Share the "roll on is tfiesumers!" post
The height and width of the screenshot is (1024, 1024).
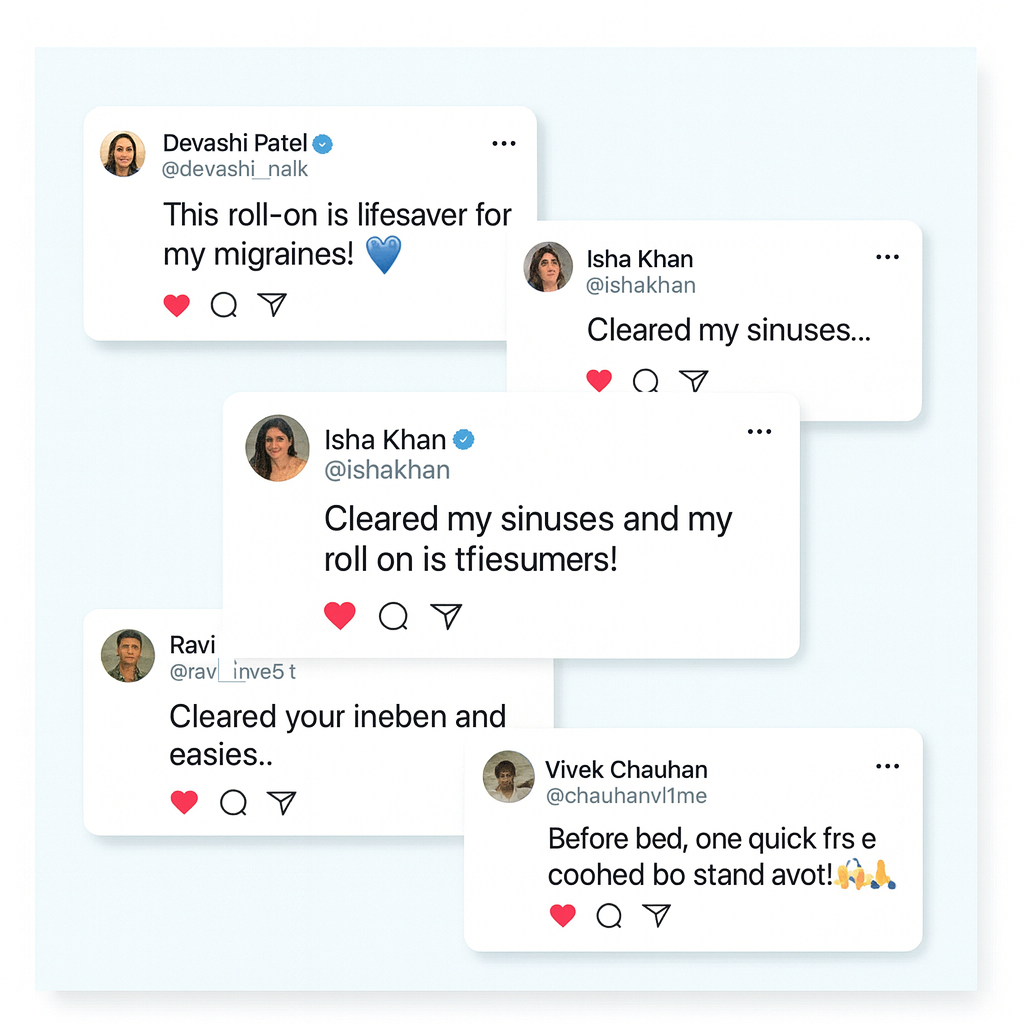pyautogui.click(x=446, y=616)
